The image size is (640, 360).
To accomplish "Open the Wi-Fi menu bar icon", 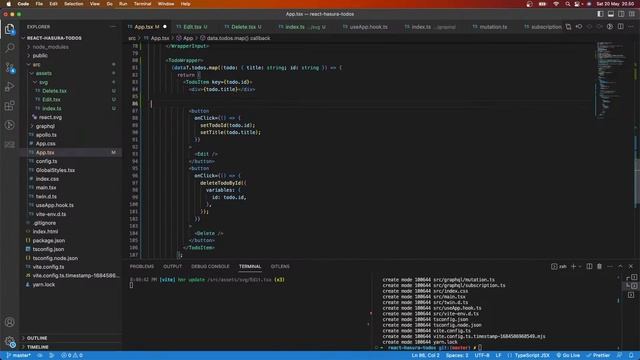I will pos(556,4).
